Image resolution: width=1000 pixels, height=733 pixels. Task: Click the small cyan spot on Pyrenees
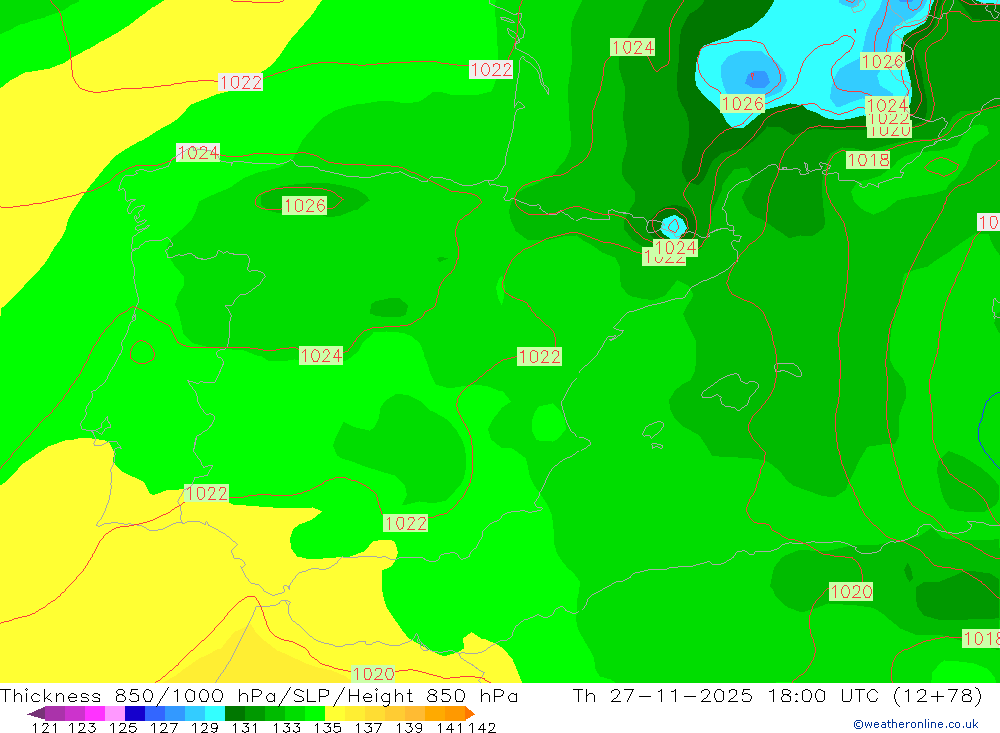pyautogui.click(x=673, y=226)
